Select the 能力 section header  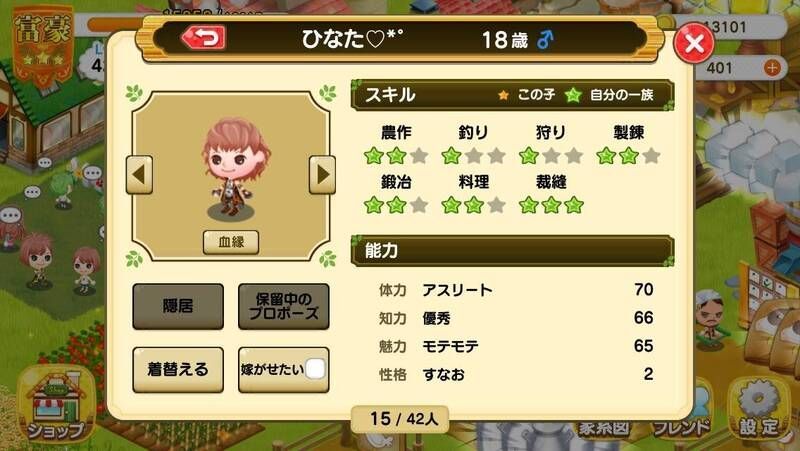click(x=513, y=250)
